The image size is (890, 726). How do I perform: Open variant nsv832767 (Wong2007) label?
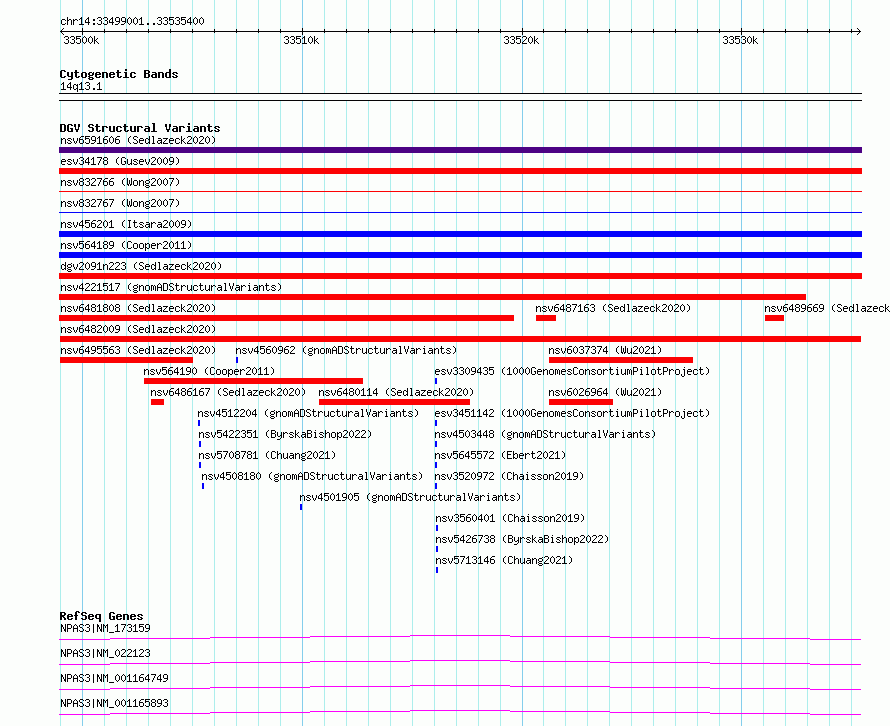[120, 203]
